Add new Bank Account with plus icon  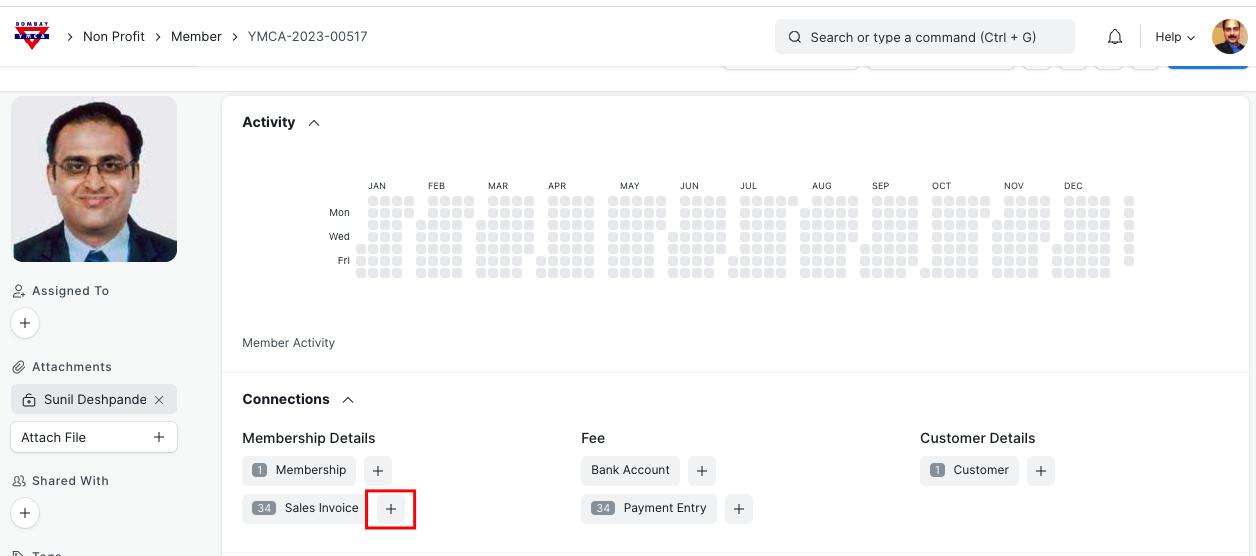(701, 471)
